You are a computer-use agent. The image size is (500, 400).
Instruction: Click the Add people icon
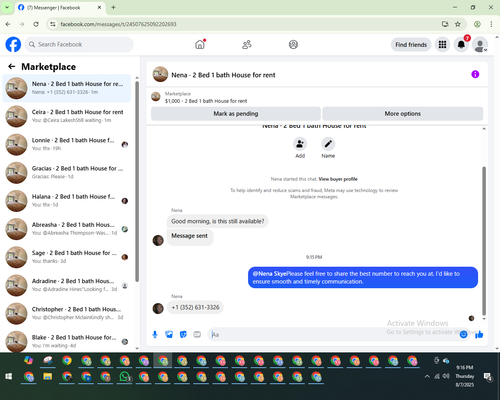(300, 144)
